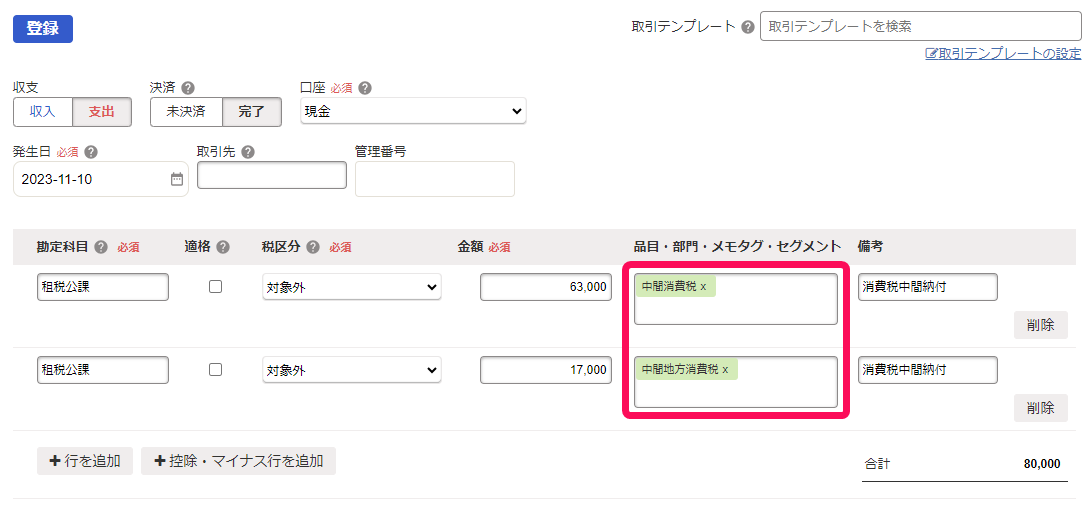The image size is (1088, 509).
Task: Open help icon beside 取引テンプレート
Action: click(747, 27)
